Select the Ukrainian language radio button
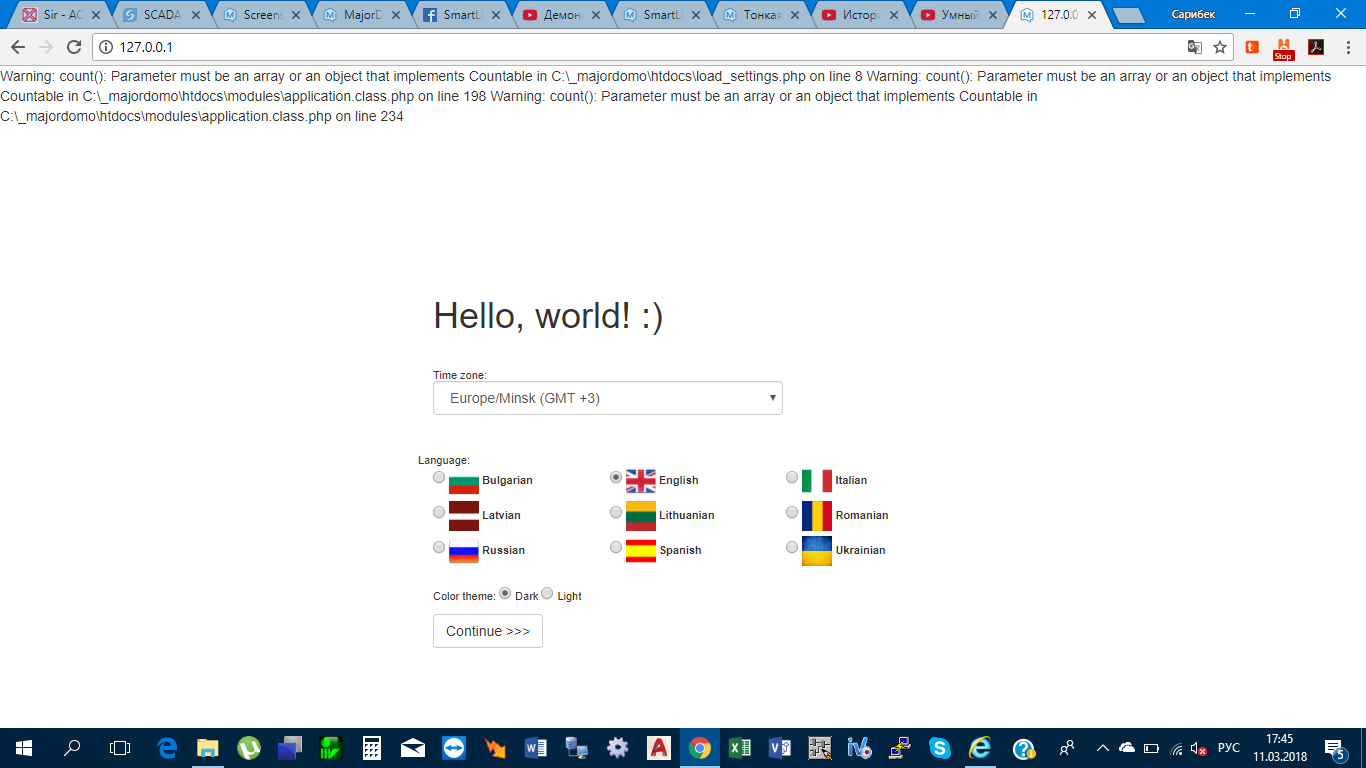The width and height of the screenshot is (1366, 768). (792, 548)
